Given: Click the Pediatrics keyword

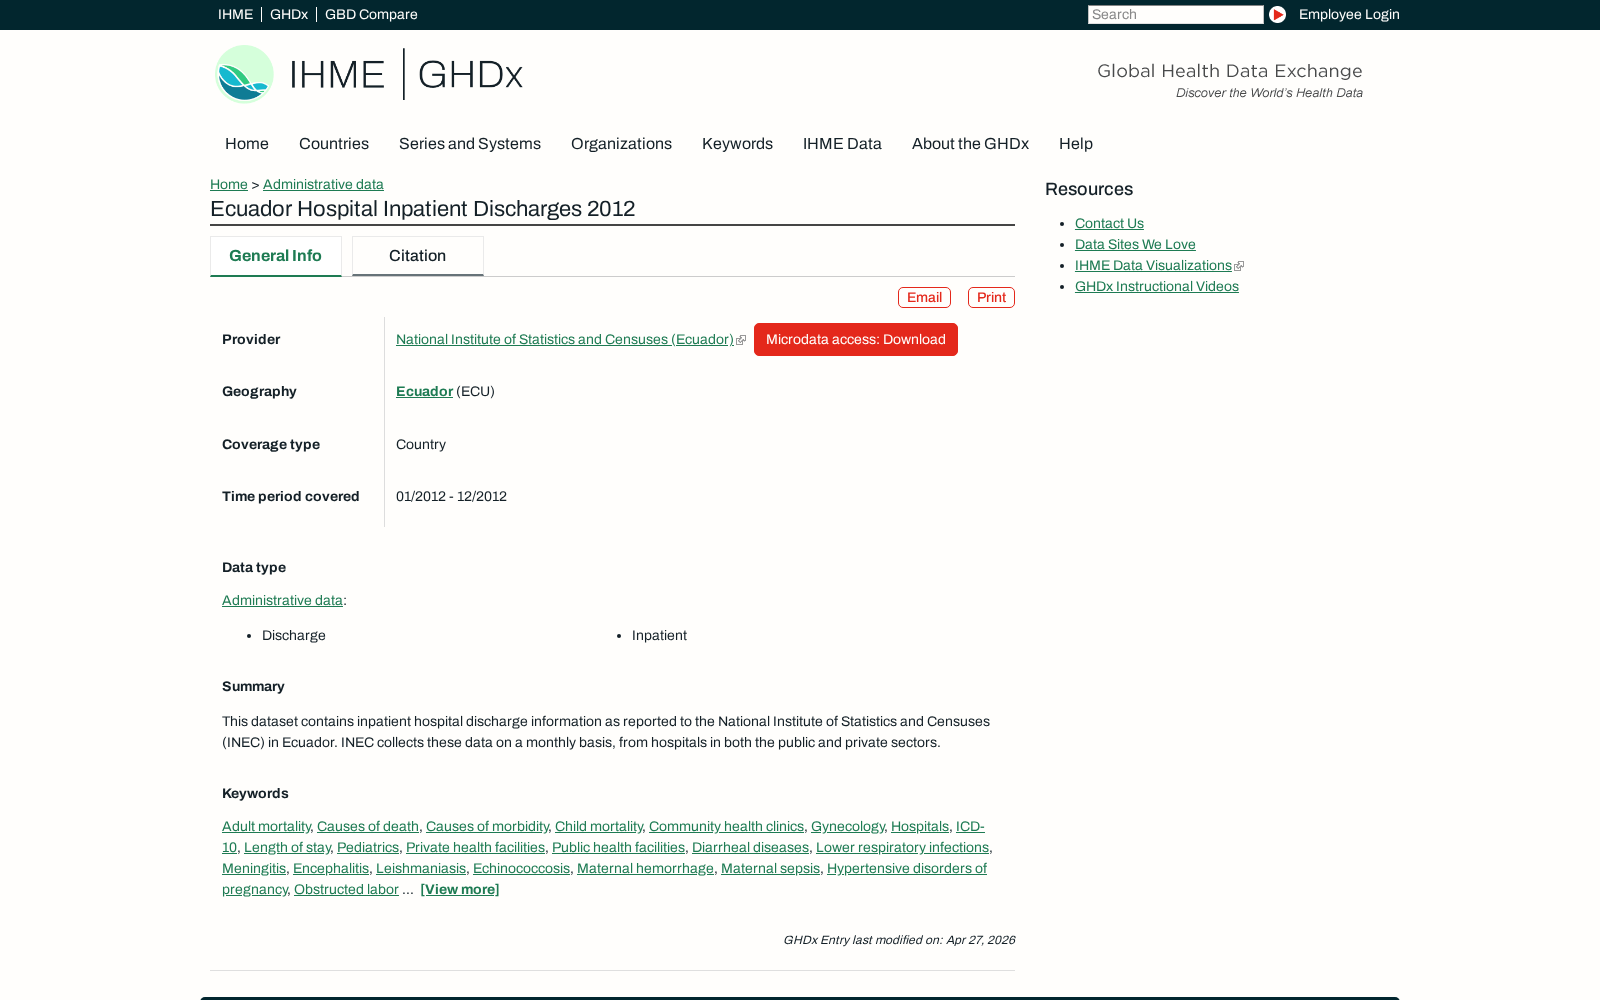Looking at the screenshot, I should (x=368, y=848).
